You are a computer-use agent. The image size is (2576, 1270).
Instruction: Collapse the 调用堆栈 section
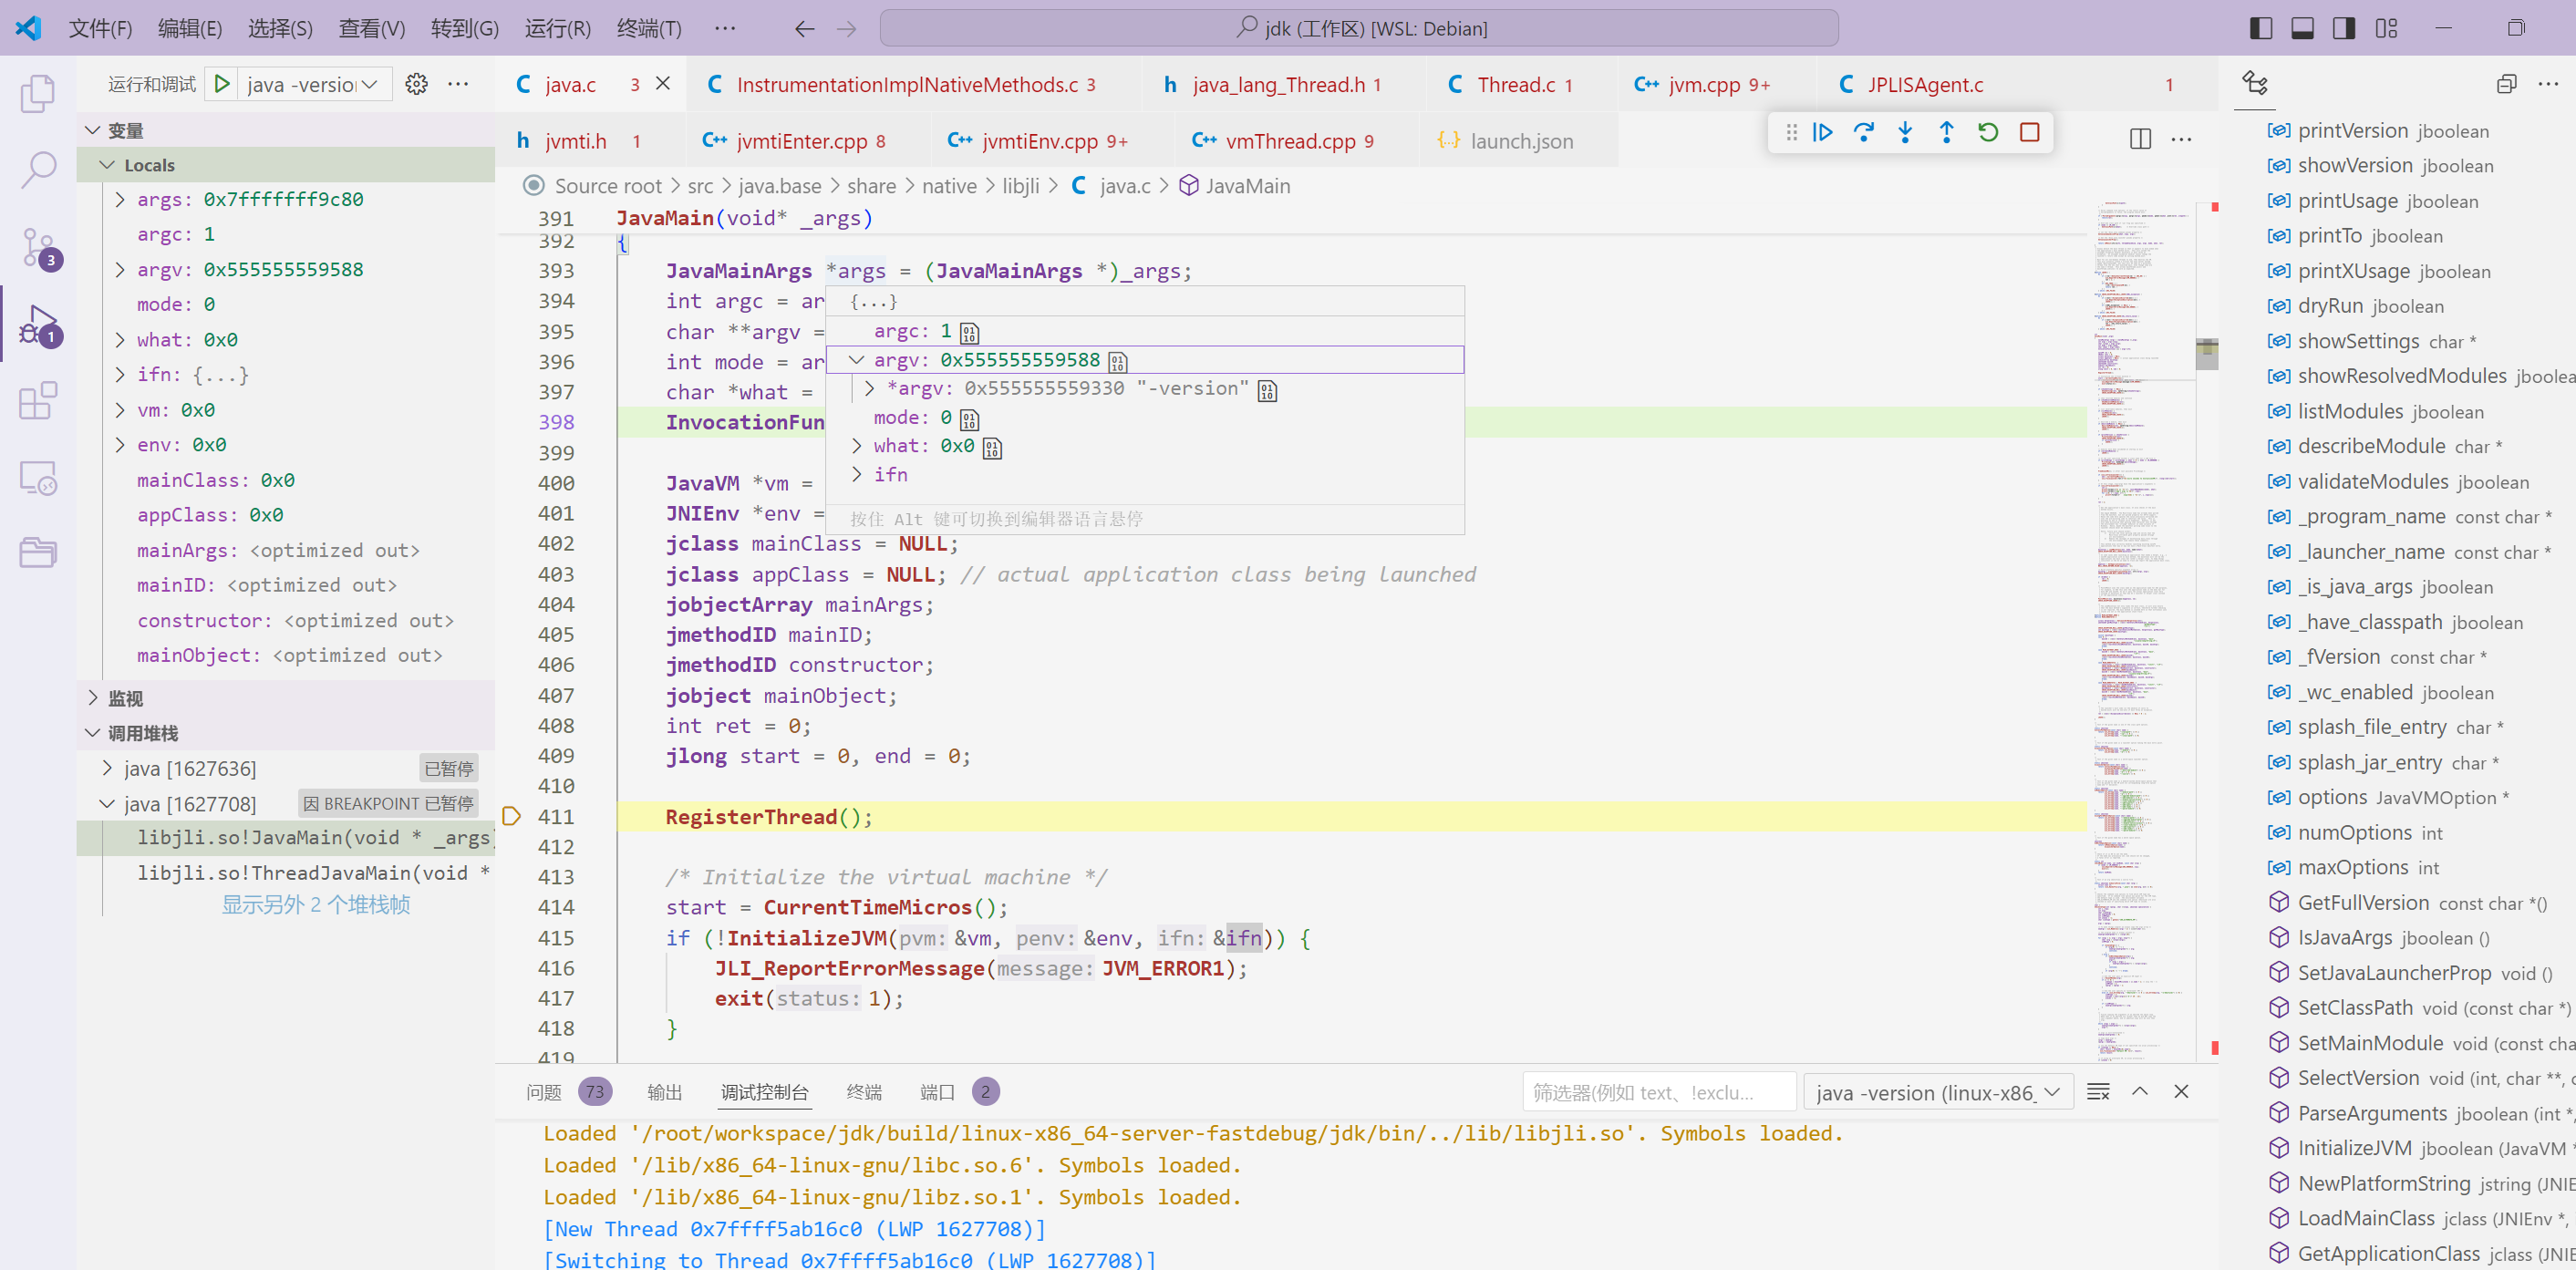point(92,732)
